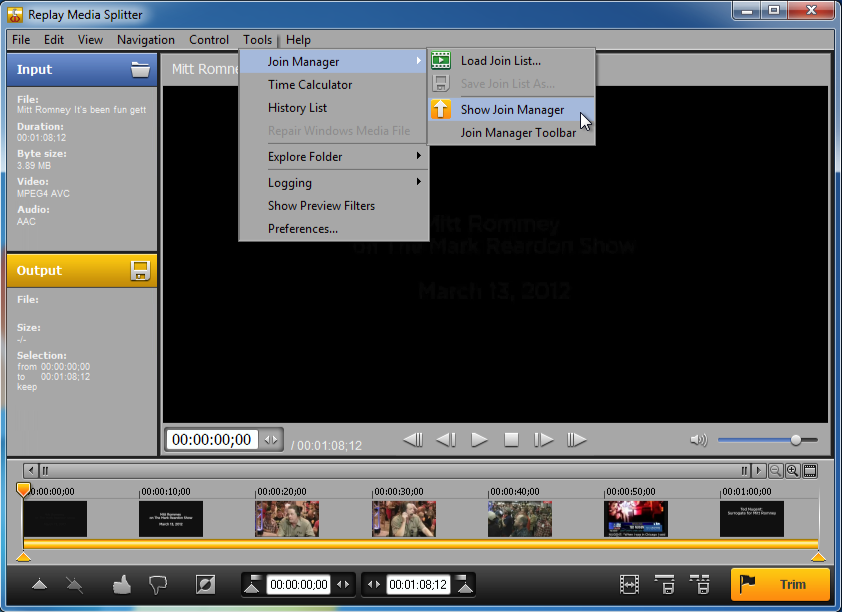
Task: Keep selection with thumbs up icon
Action: (x=122, y=584)
